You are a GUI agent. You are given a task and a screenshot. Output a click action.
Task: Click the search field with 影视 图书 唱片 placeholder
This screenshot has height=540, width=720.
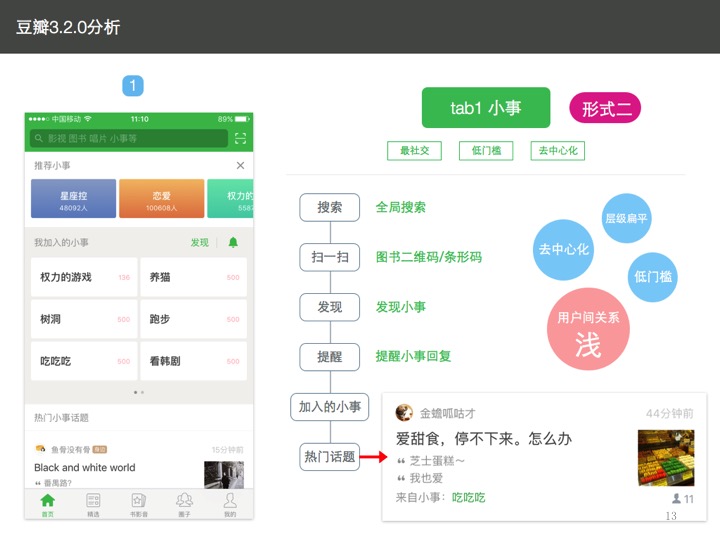coord(129,138)
